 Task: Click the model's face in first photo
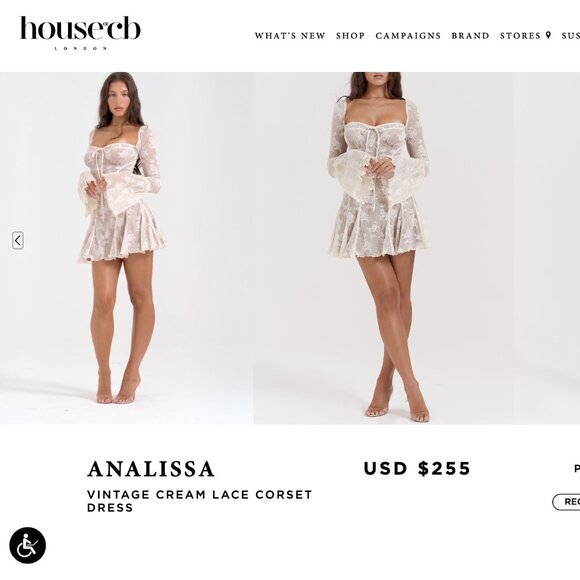tap(118, 99)
